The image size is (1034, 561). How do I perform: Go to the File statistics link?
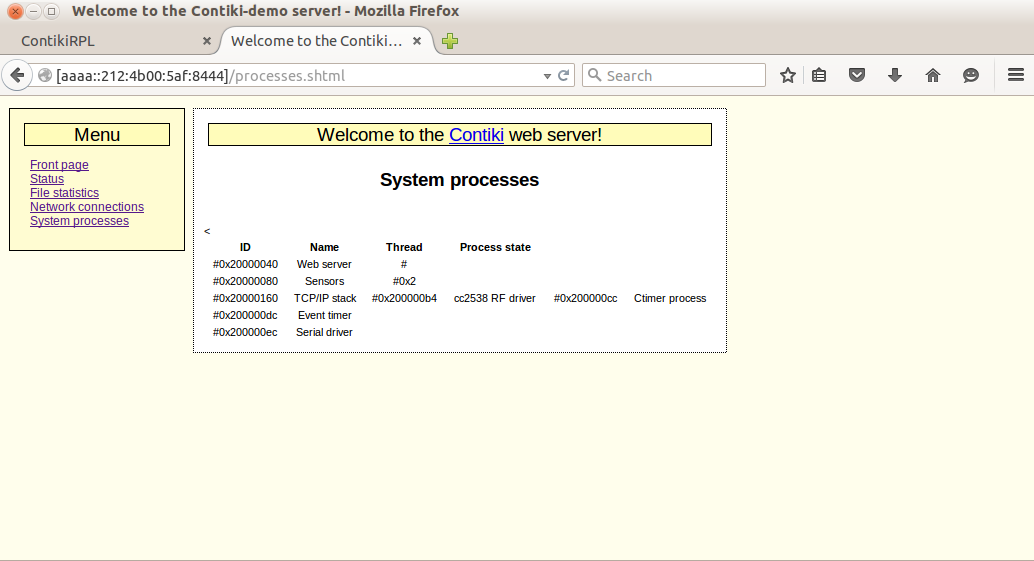coord(64,193)
